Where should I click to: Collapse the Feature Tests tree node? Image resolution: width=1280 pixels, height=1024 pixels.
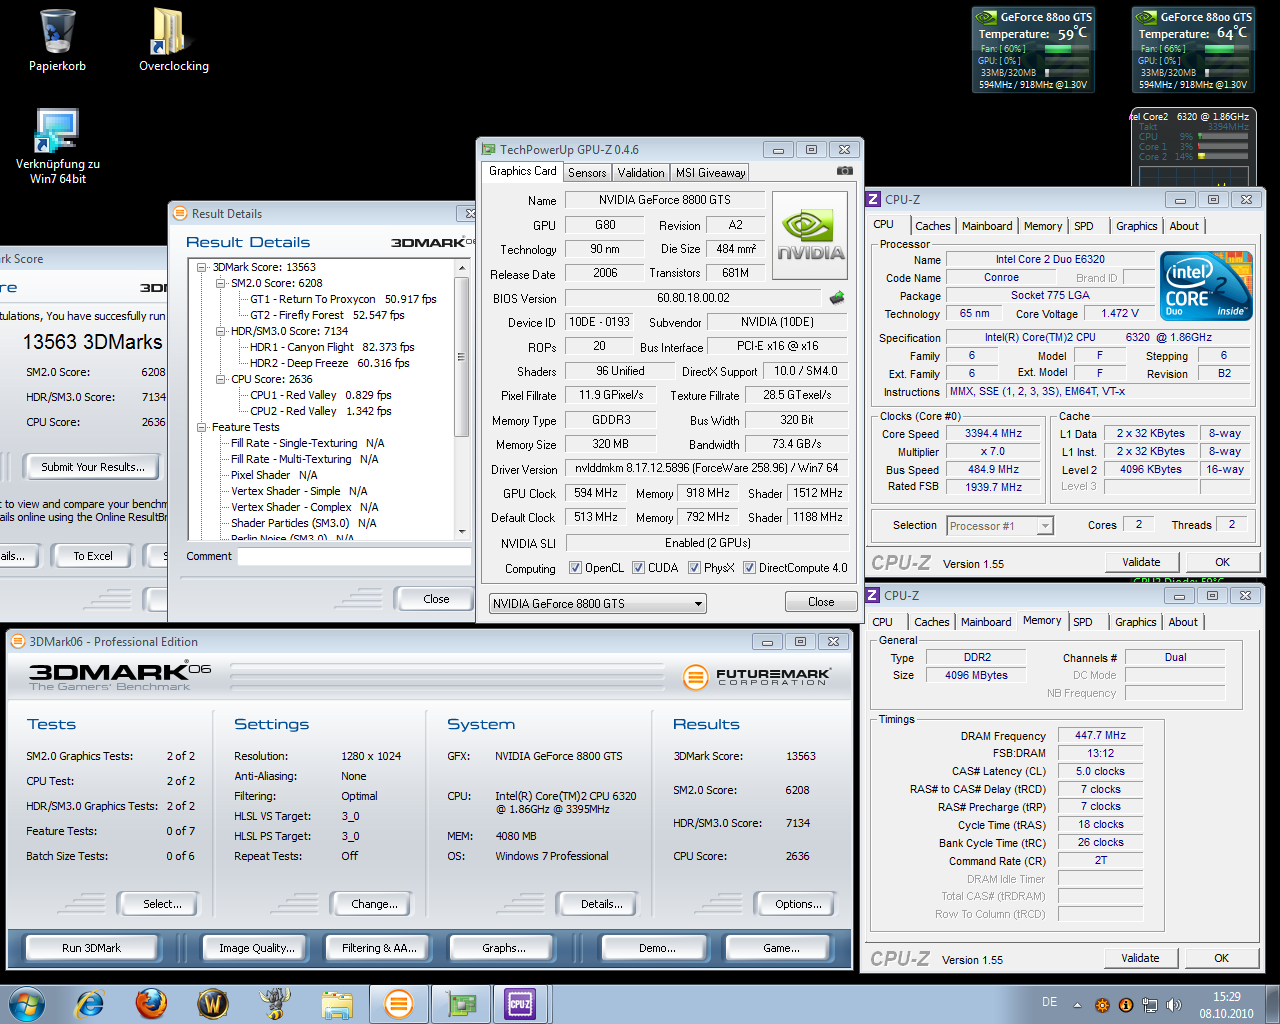pyautogui.click(x=202, y=427)
